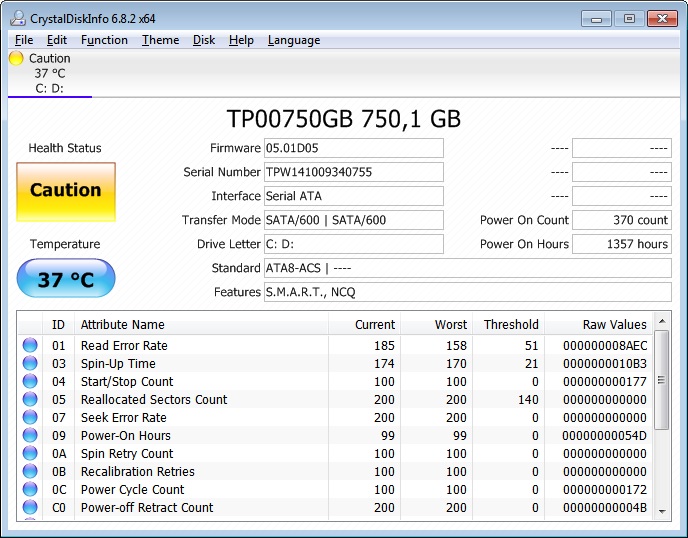Click the Power On Count value 370 count
This screenshot has width=688, height=538.
point(622,220)
